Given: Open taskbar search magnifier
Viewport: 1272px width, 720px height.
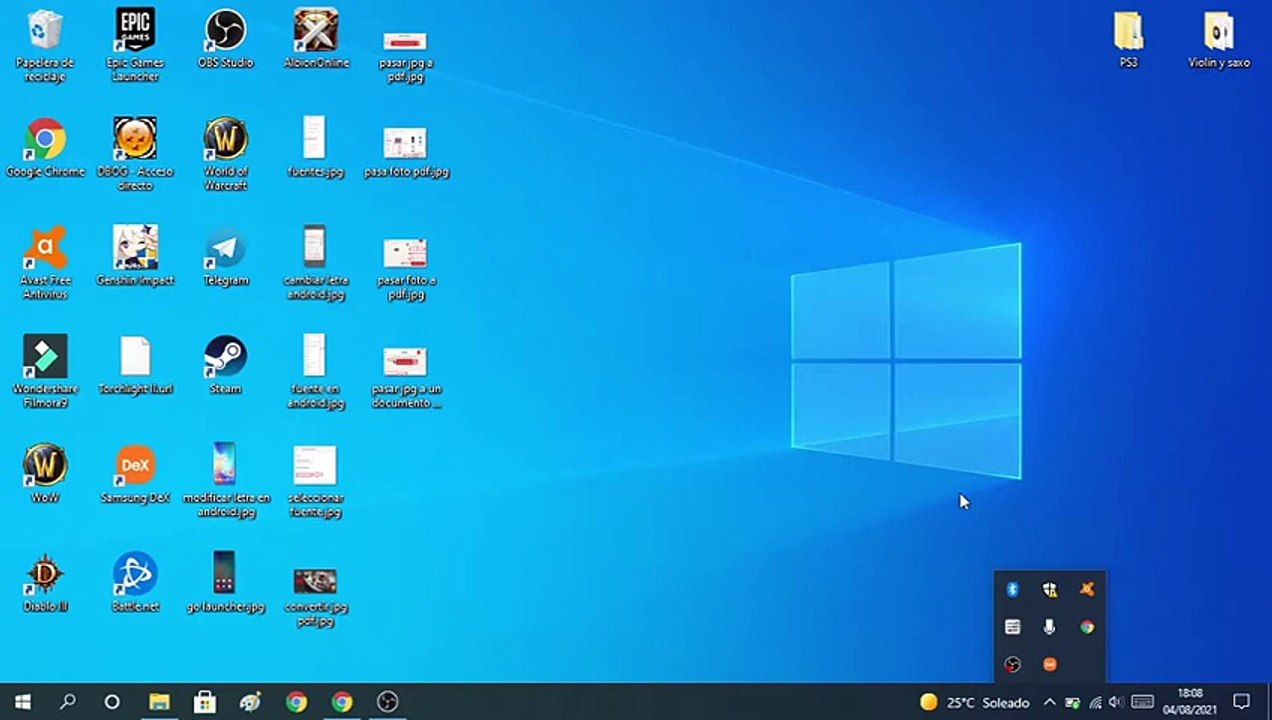Looking at the screenshot, I should click(x=67, y=702).
